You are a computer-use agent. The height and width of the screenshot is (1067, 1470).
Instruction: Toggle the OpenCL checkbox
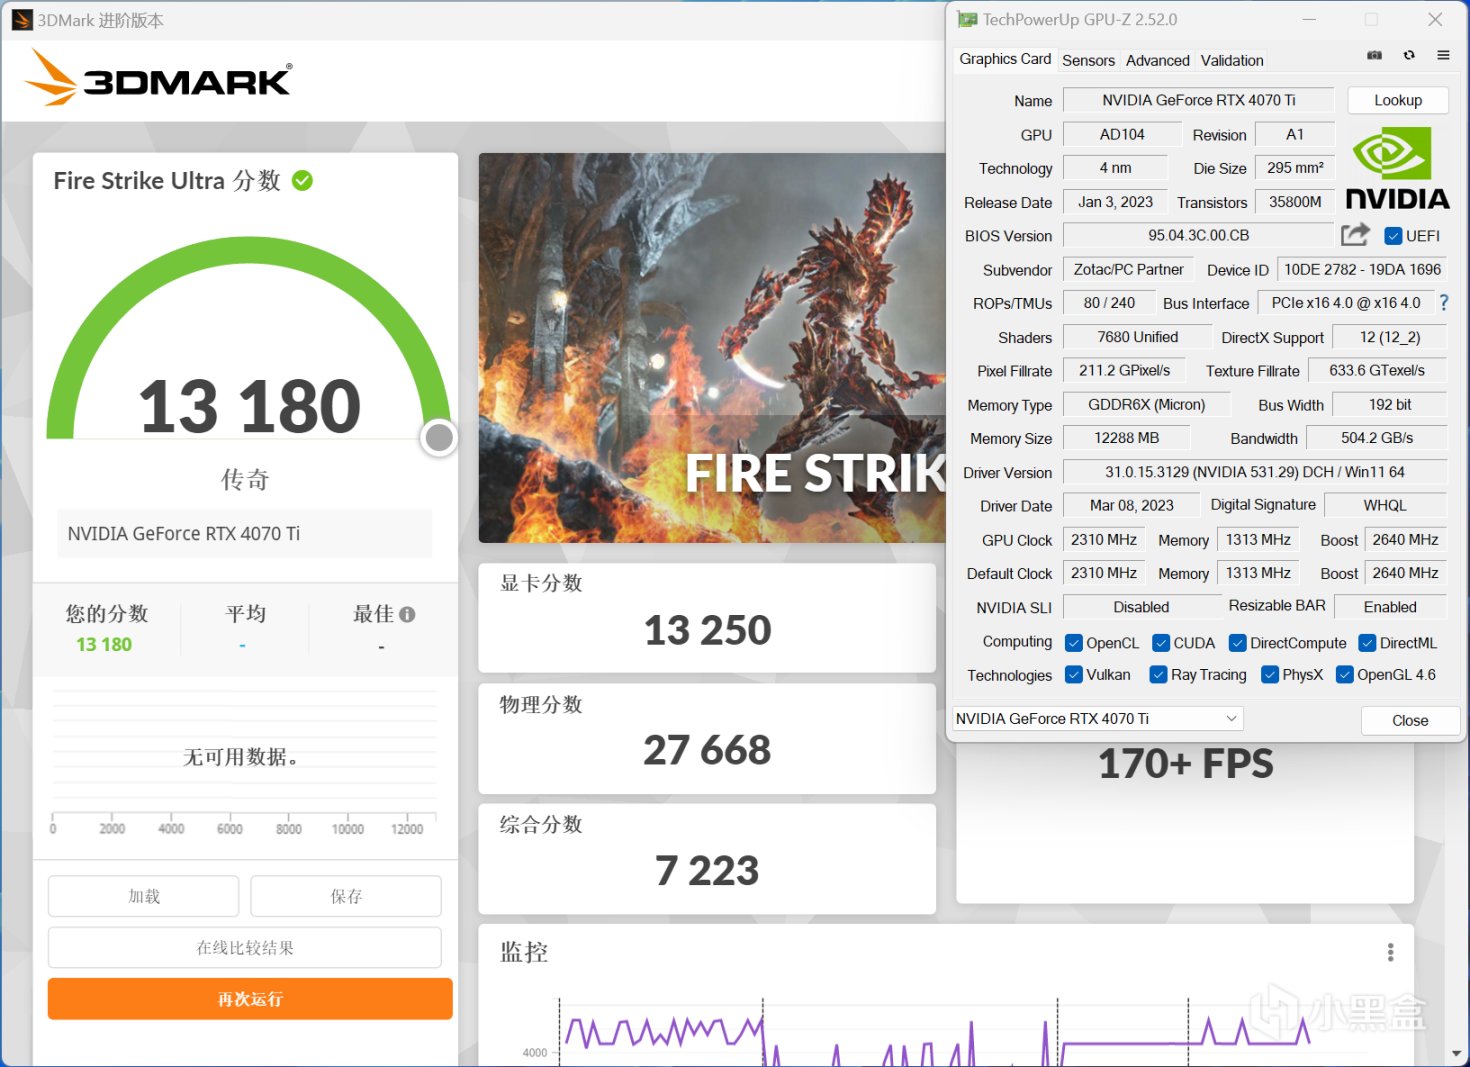tap(1074, 643)
